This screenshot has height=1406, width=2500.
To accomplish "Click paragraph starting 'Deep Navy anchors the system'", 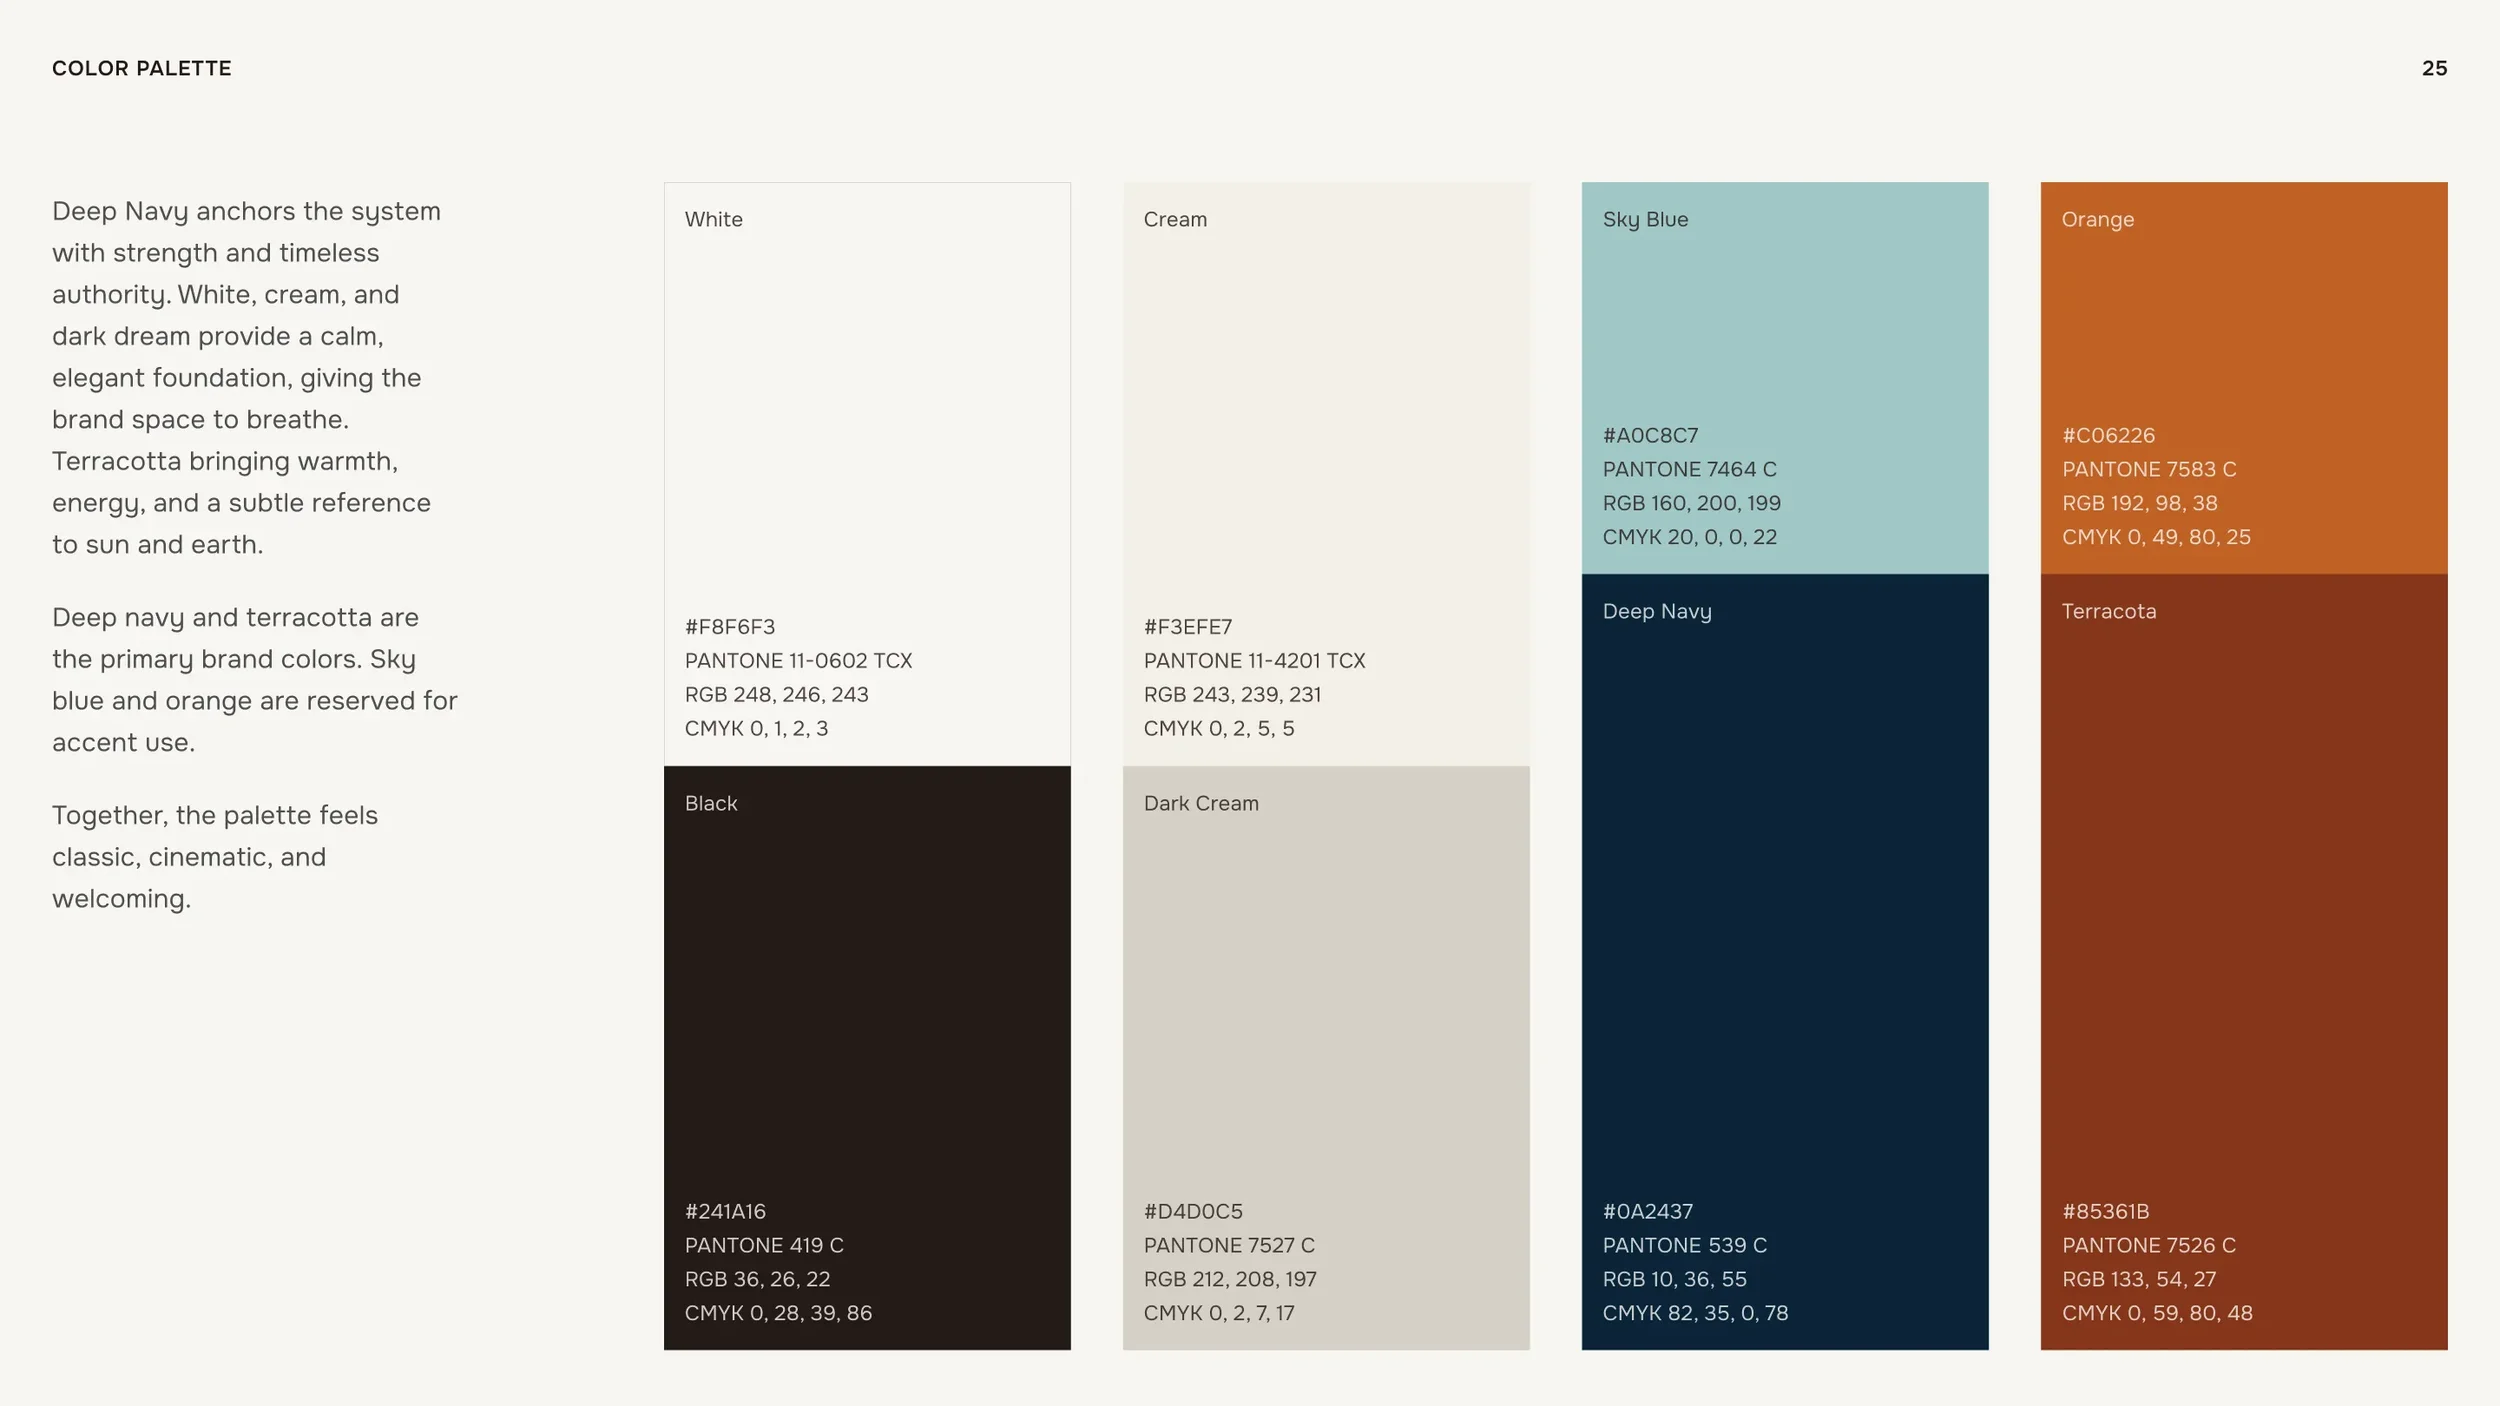I will [246, 378].
